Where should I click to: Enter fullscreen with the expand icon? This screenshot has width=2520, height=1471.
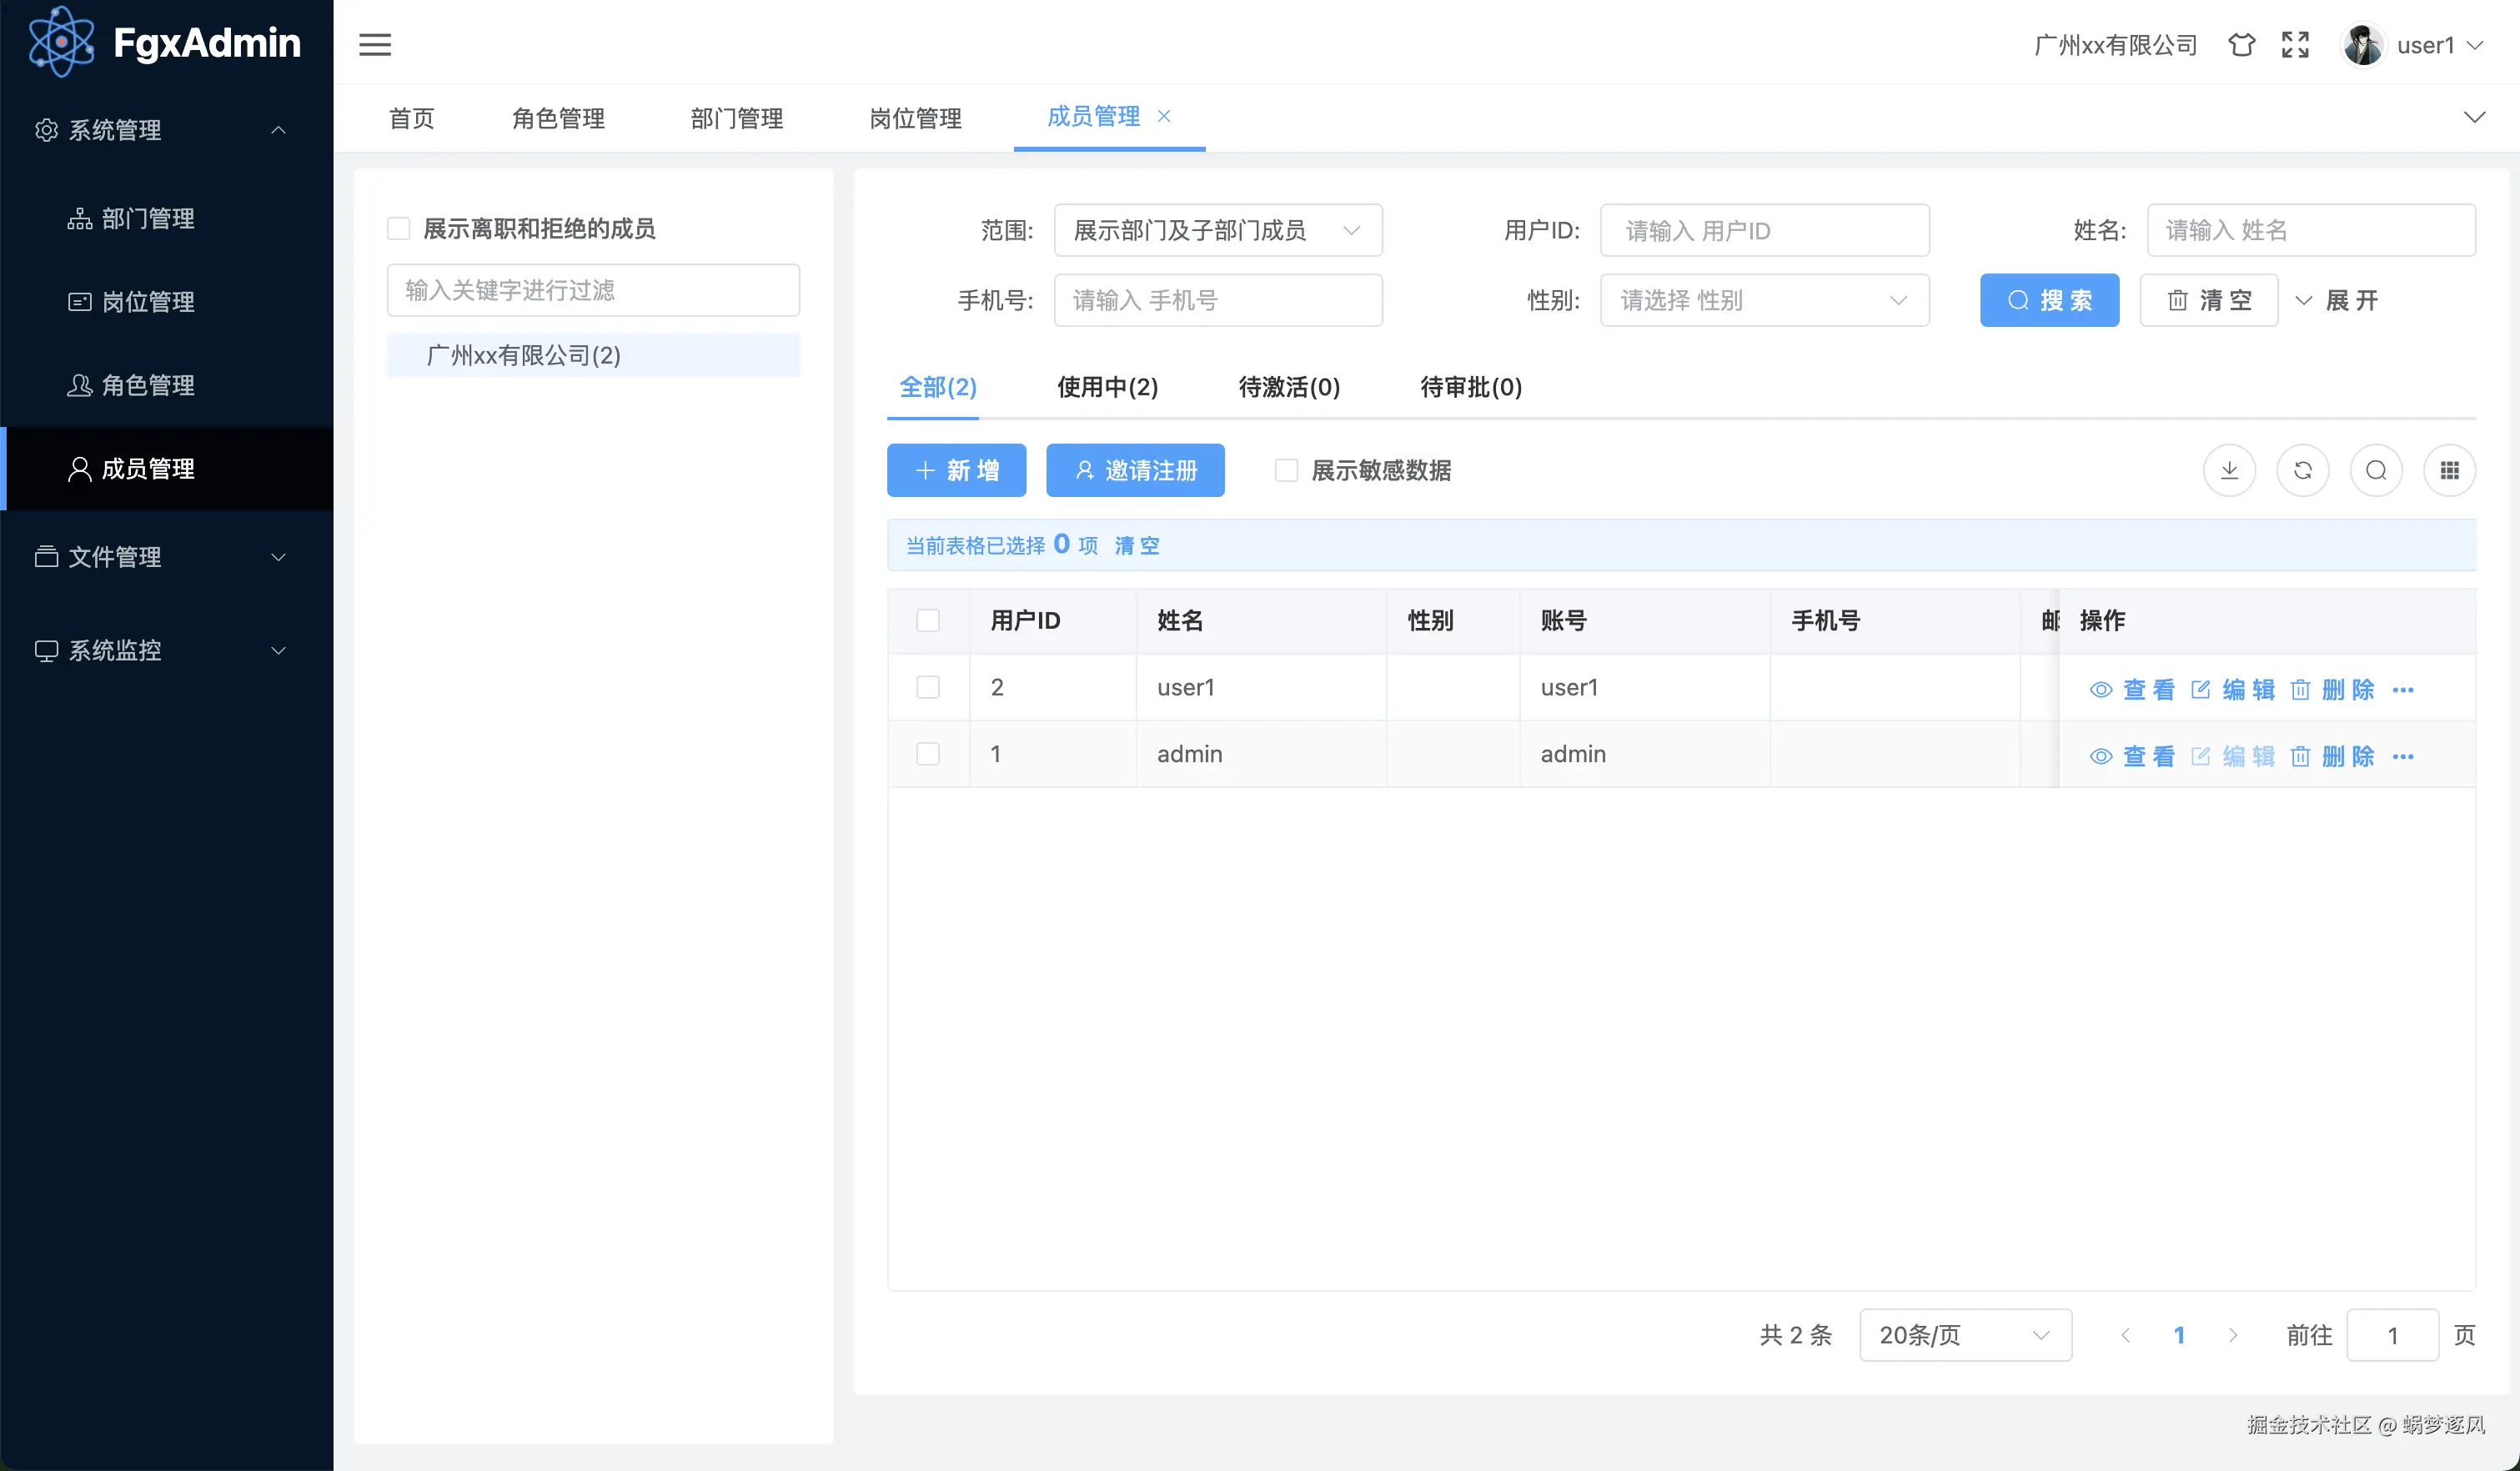(x=2295, y=45)
